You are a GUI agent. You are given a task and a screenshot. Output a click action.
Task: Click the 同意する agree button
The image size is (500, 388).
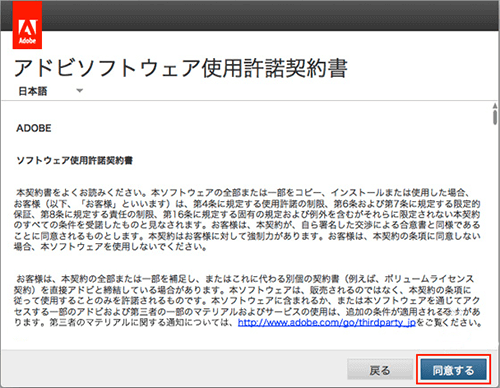(453, 370)
